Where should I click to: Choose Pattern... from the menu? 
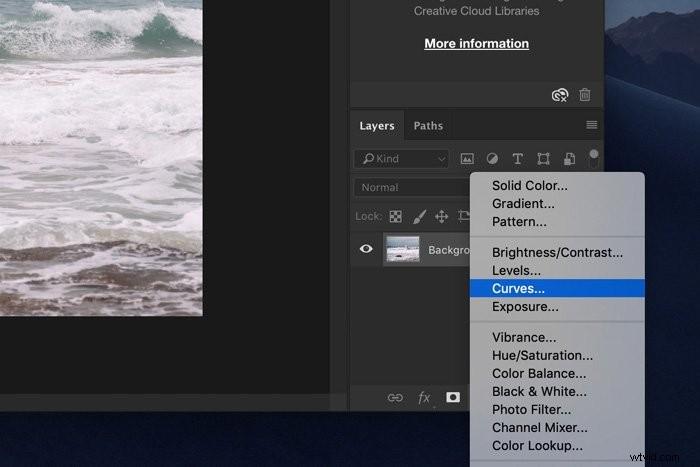click(557, 221)
